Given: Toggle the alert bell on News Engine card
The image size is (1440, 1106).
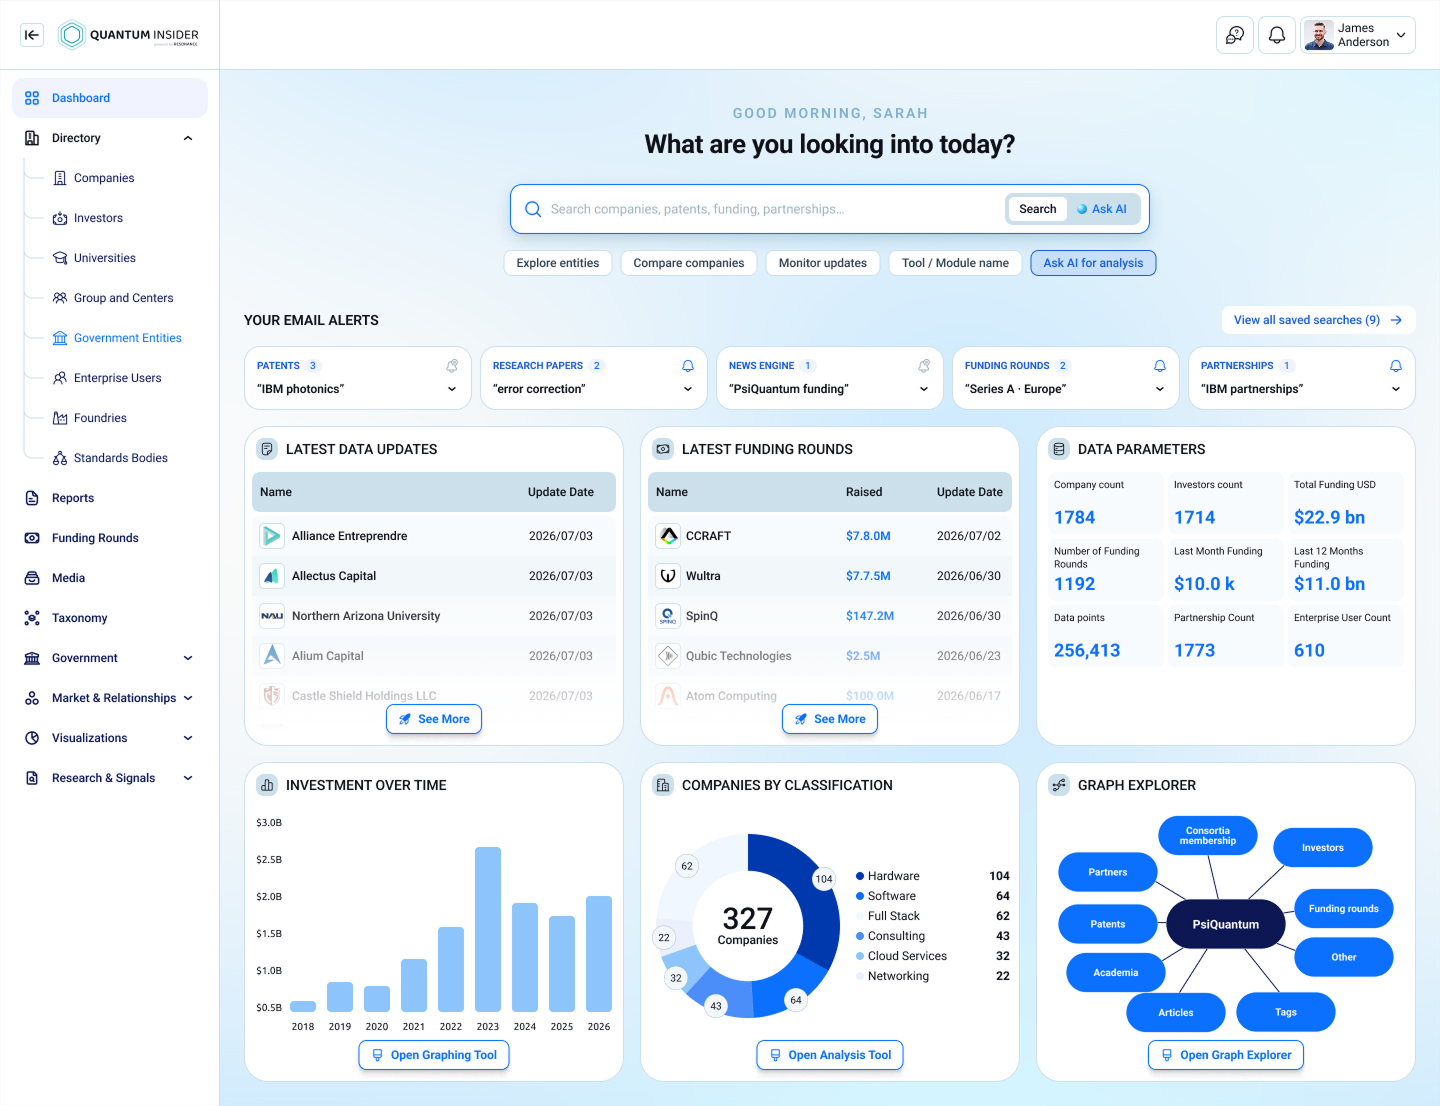Looking at the screenshot, I should point(924,366).
